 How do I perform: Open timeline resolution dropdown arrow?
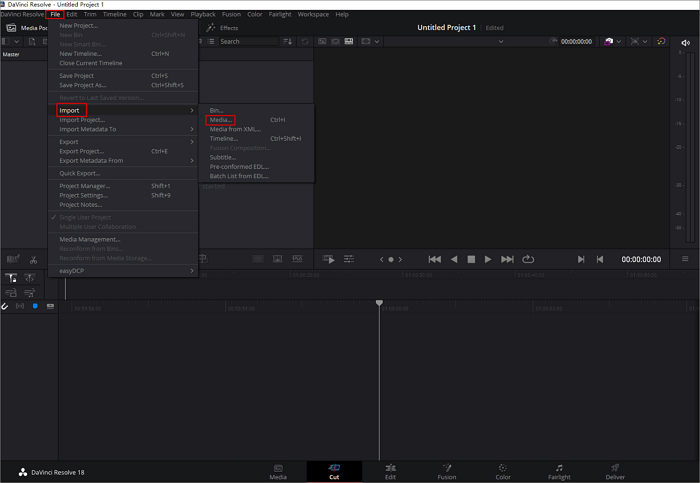[x=377, y=42]
